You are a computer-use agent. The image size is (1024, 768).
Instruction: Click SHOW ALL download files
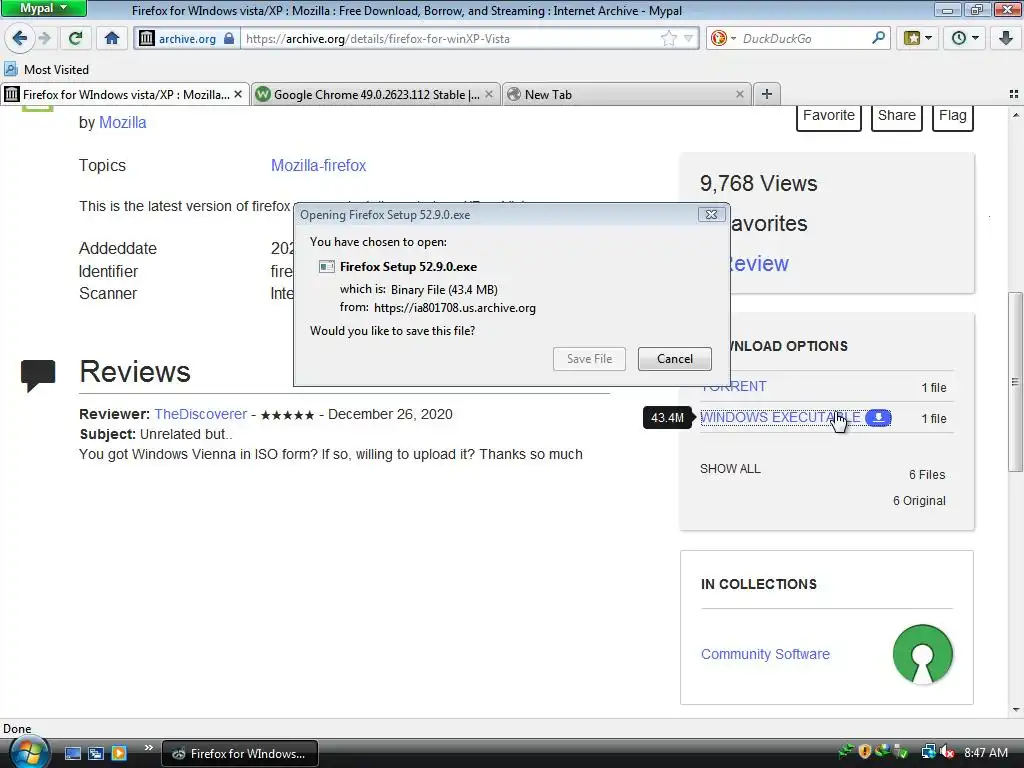730,469
